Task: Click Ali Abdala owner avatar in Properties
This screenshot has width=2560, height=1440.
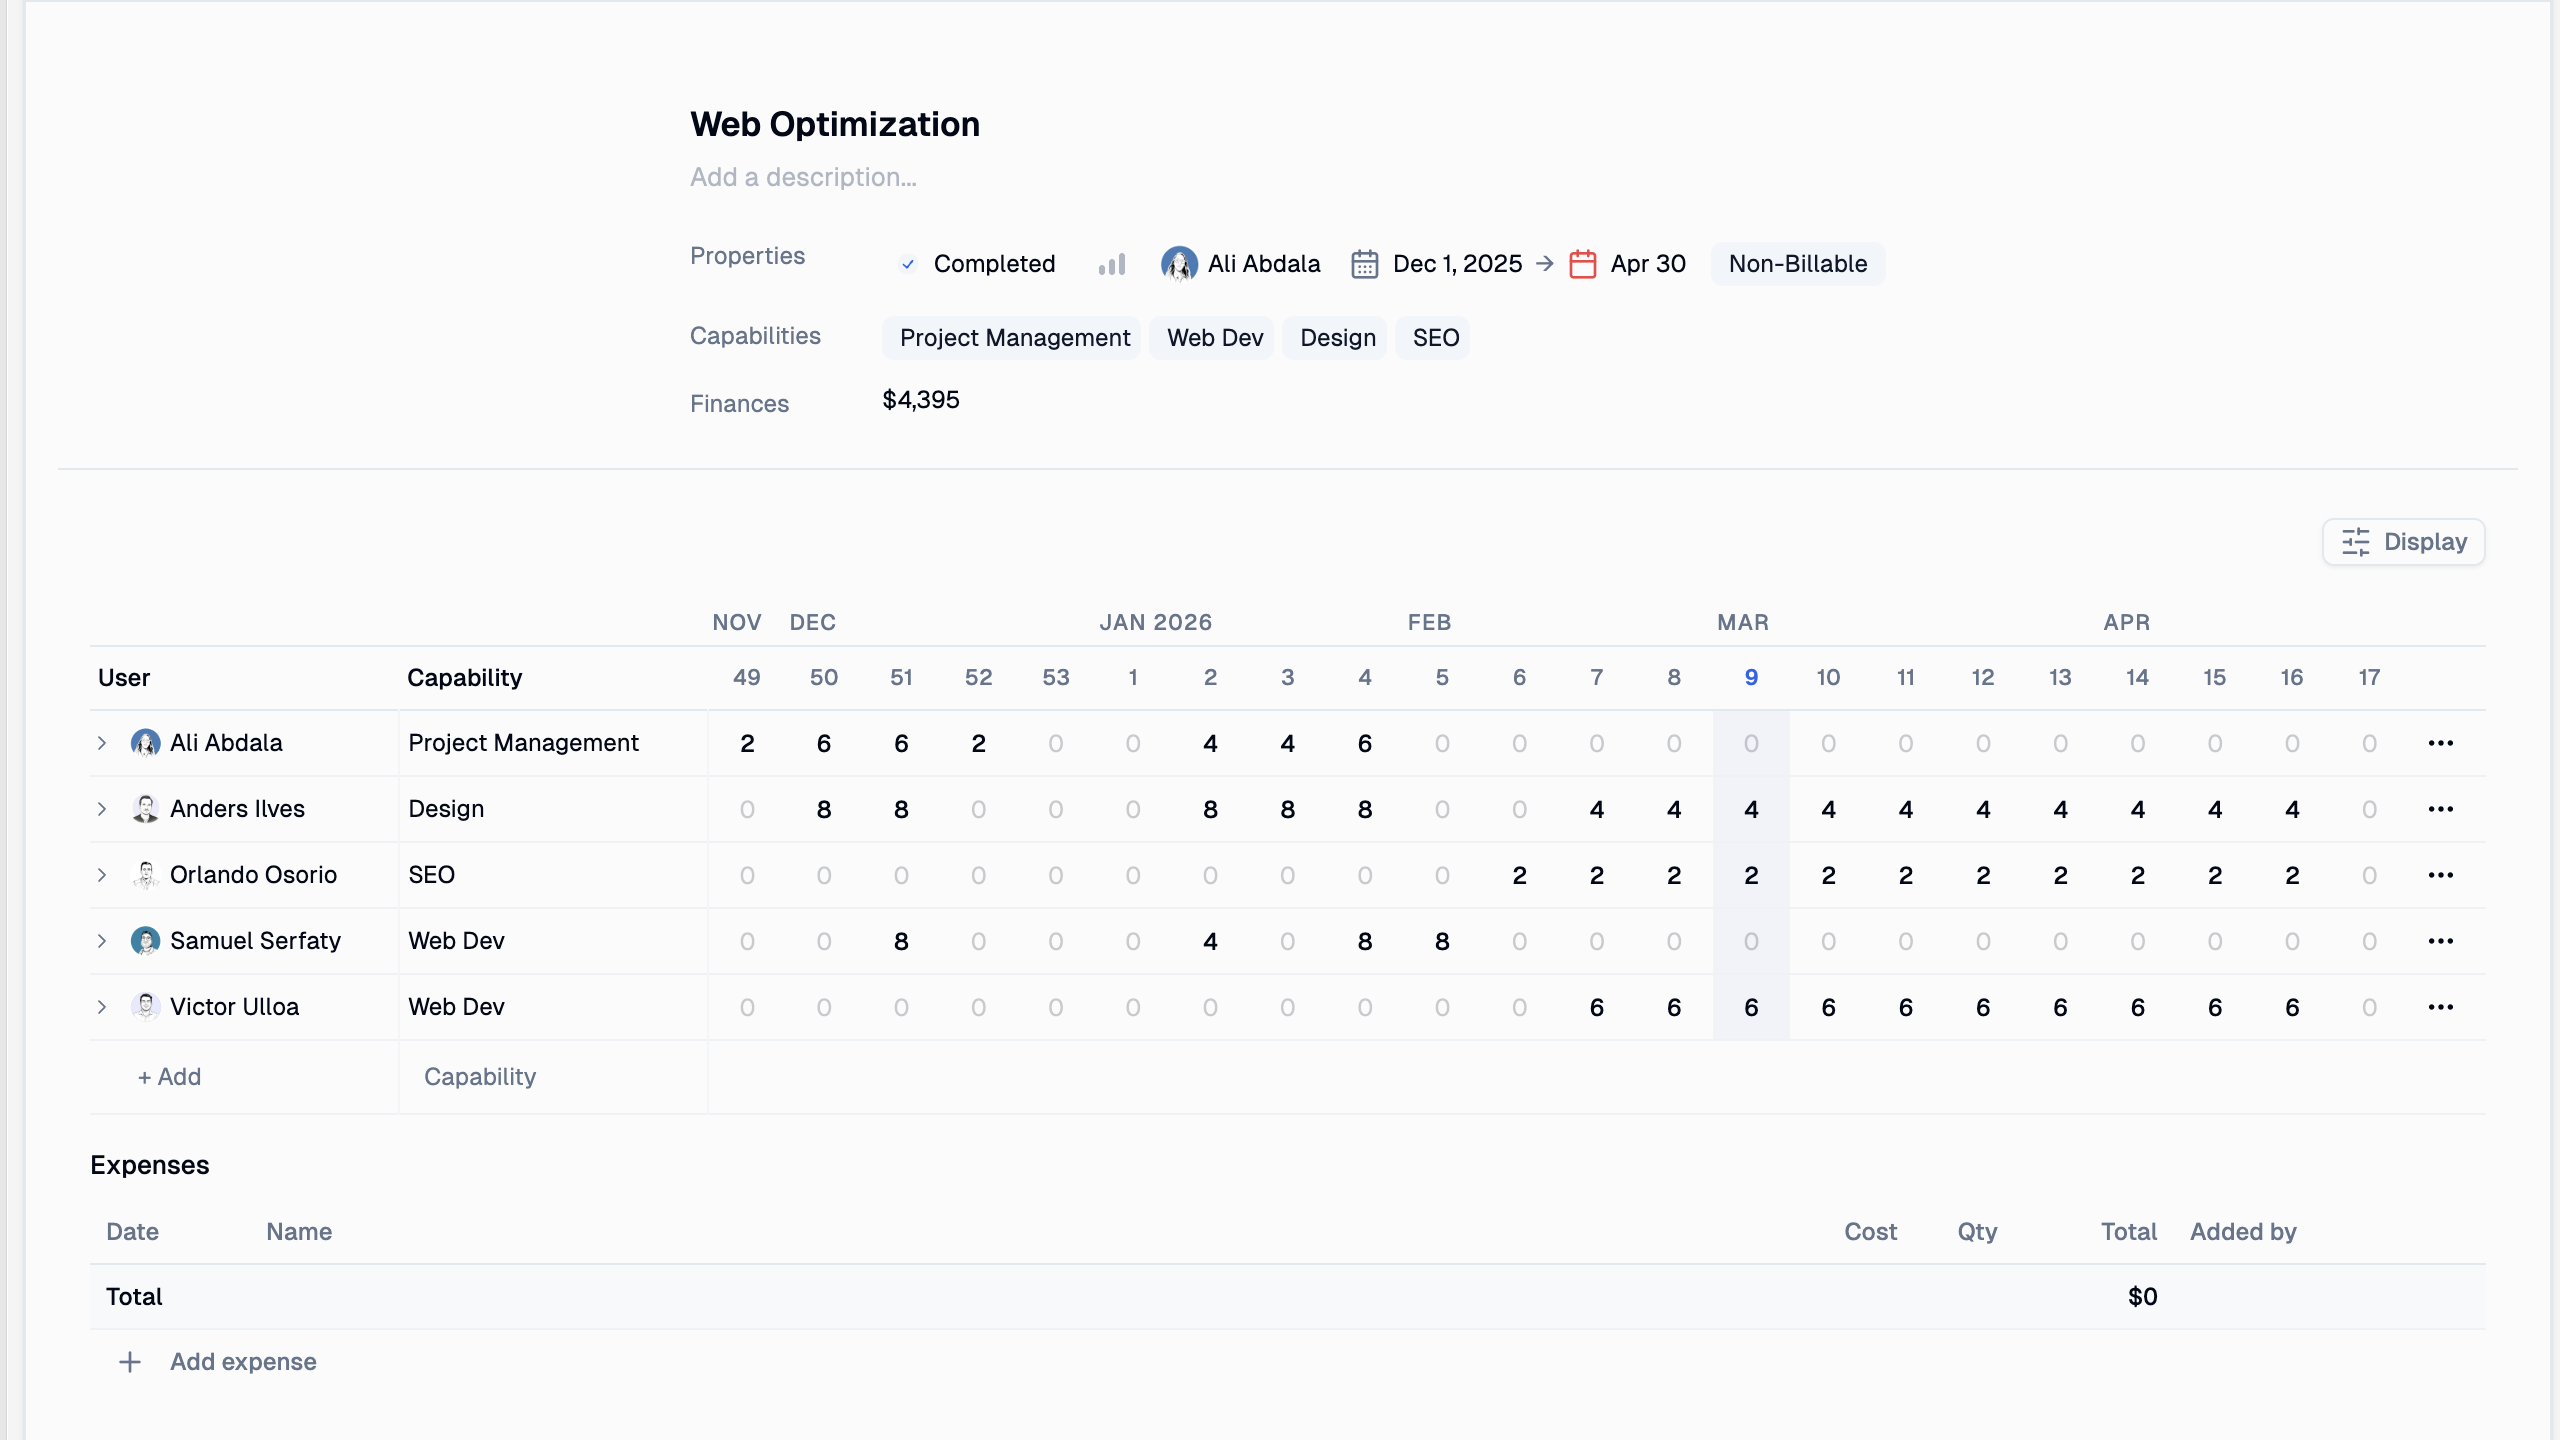Action: (x=1179, y=264)
